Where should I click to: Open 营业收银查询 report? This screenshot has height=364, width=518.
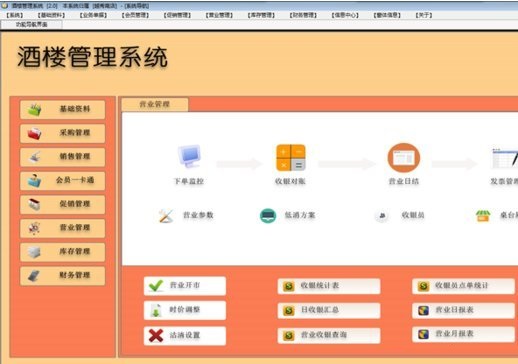pos(329,335)
